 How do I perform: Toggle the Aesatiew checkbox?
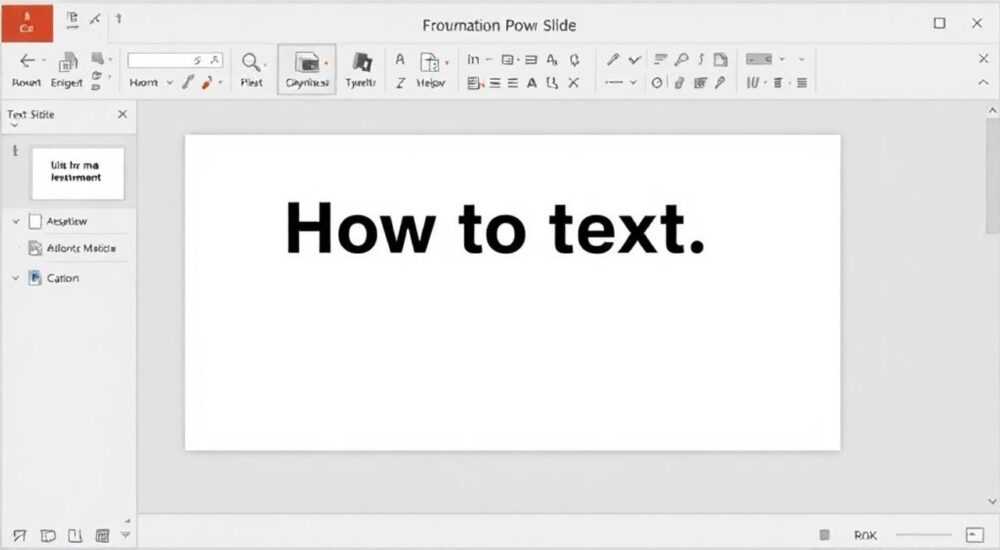(x=35, y=221)
